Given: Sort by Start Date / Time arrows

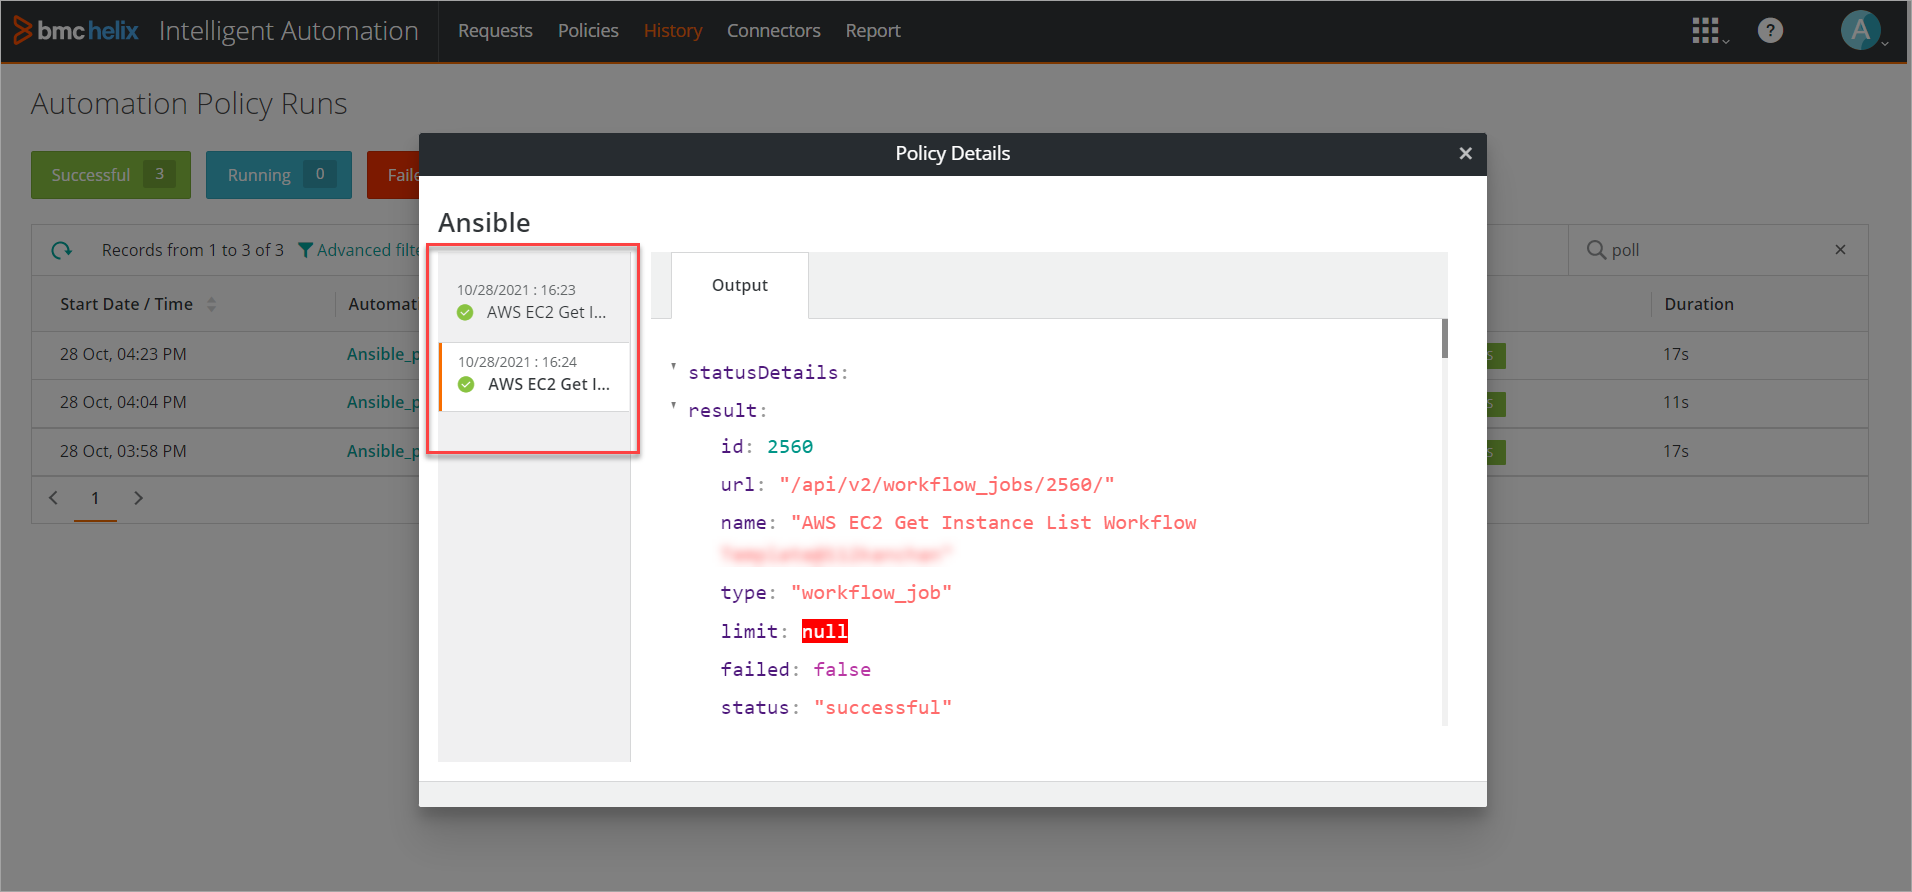Looking at the screenshot, I should click(211, 304).
